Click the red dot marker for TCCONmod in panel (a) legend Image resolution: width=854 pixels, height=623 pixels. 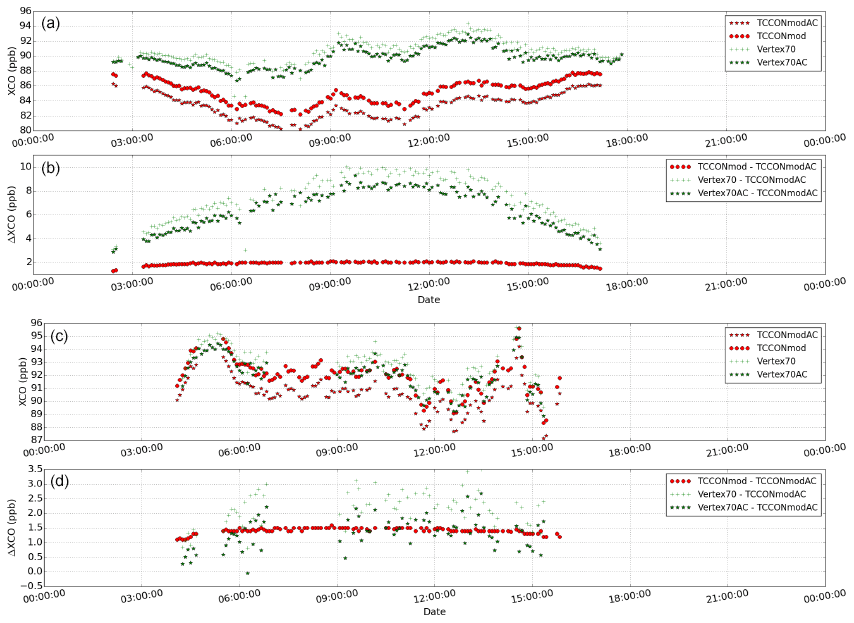740,32
